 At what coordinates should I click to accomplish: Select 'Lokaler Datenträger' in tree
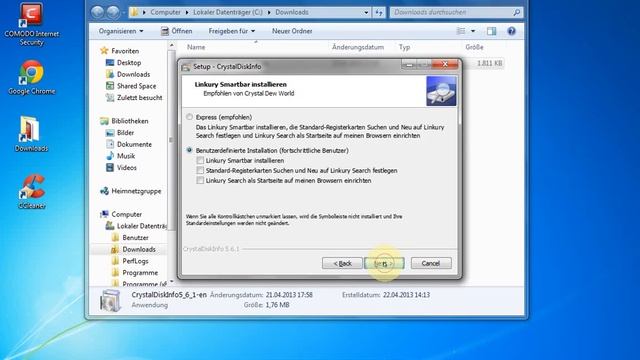click(142, 226)
